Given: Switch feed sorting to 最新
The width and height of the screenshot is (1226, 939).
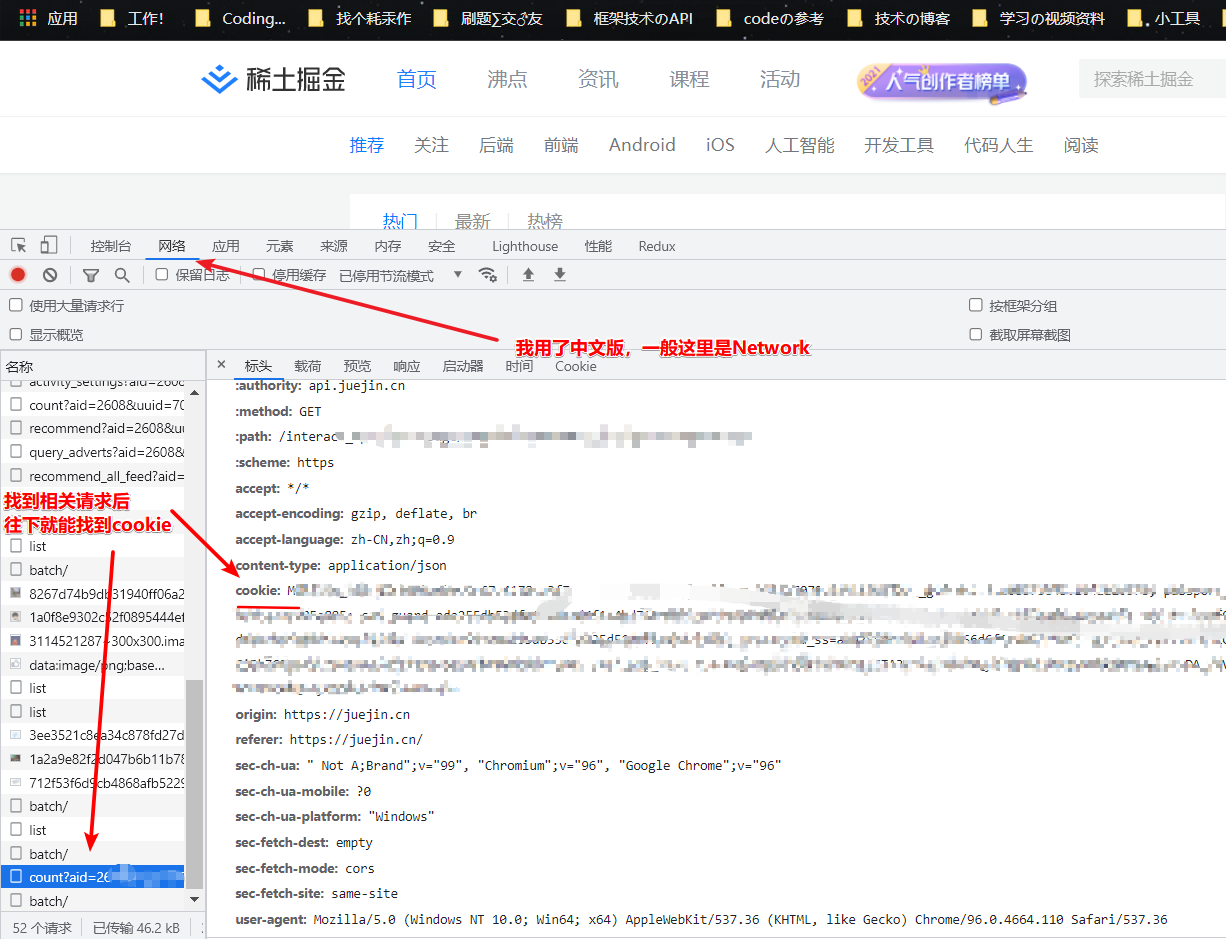Looking at the screenshot, I should [x=473, y=221].
